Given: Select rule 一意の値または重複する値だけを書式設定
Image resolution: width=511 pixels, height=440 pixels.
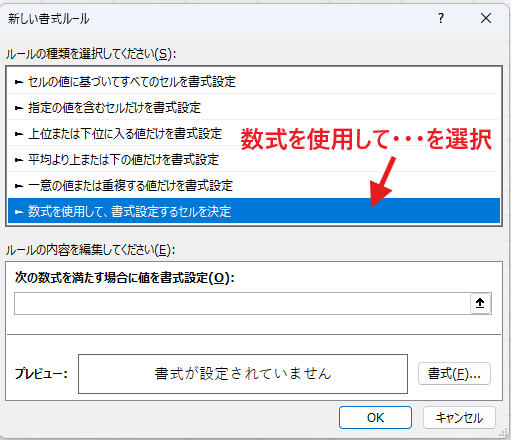Looking at the screenshot, I should click(x=254, y=185).
